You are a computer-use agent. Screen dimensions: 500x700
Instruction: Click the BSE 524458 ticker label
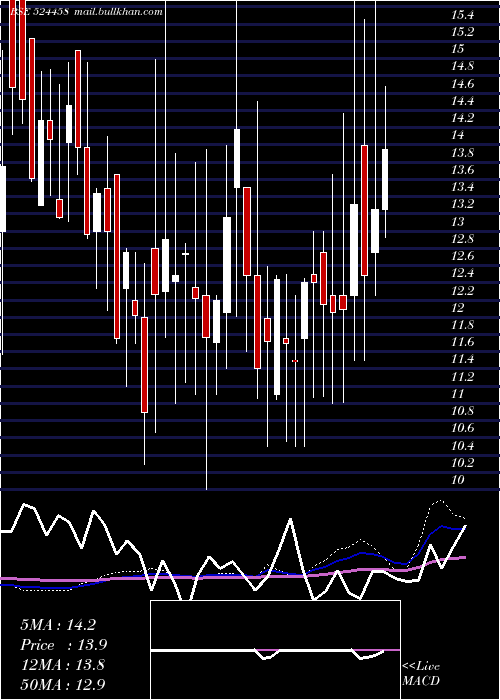39,12
